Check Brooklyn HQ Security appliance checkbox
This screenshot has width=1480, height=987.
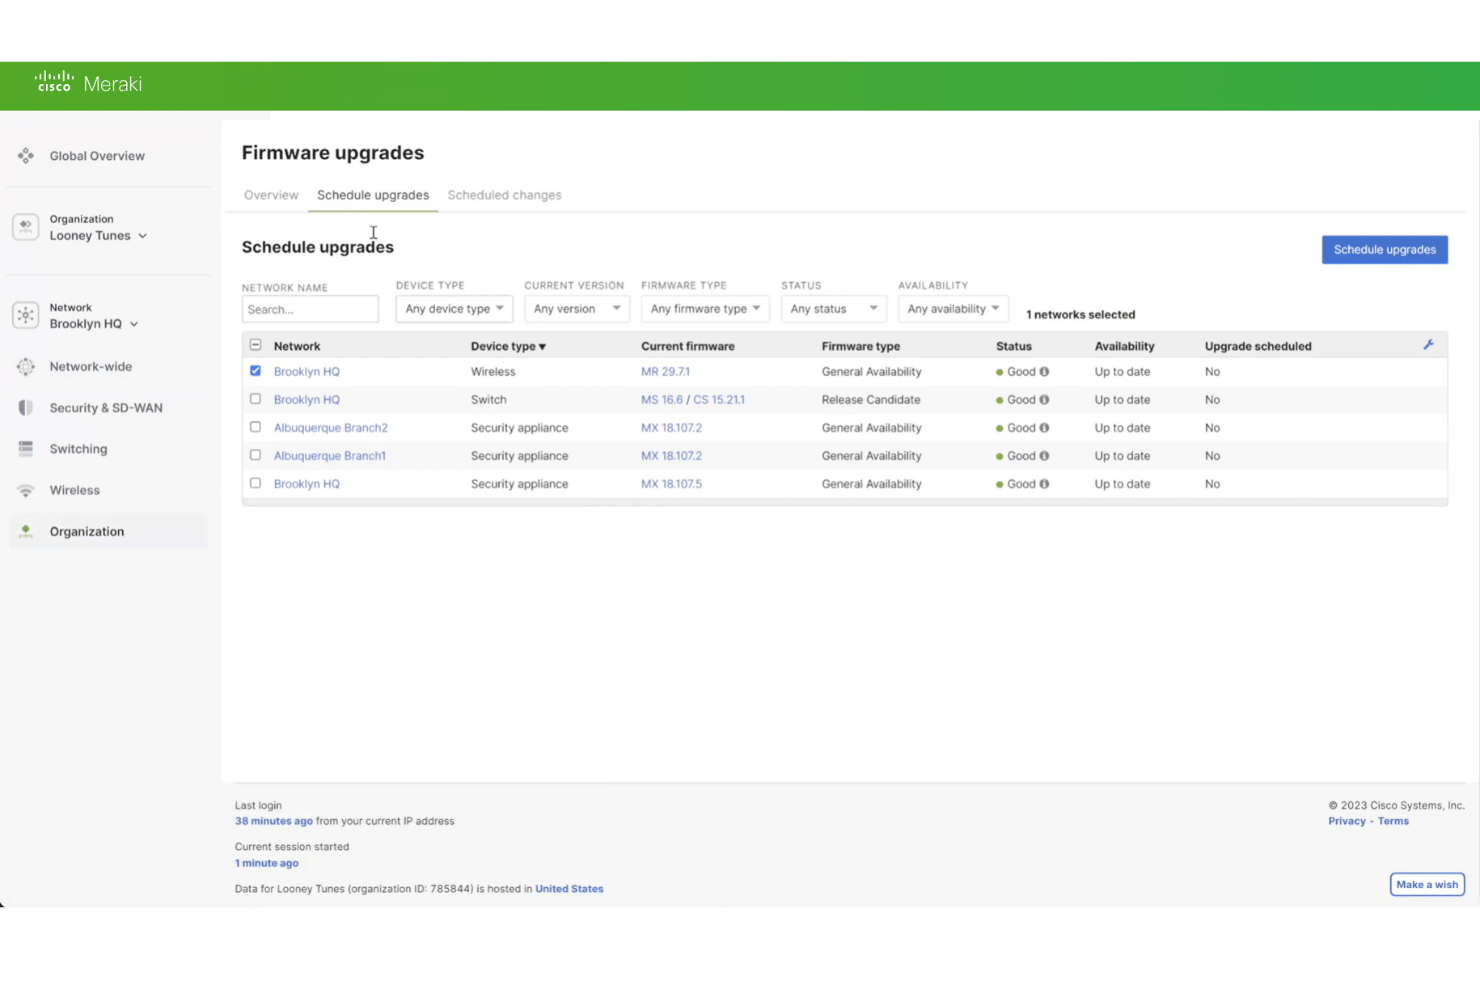click(x=255, y=483)
